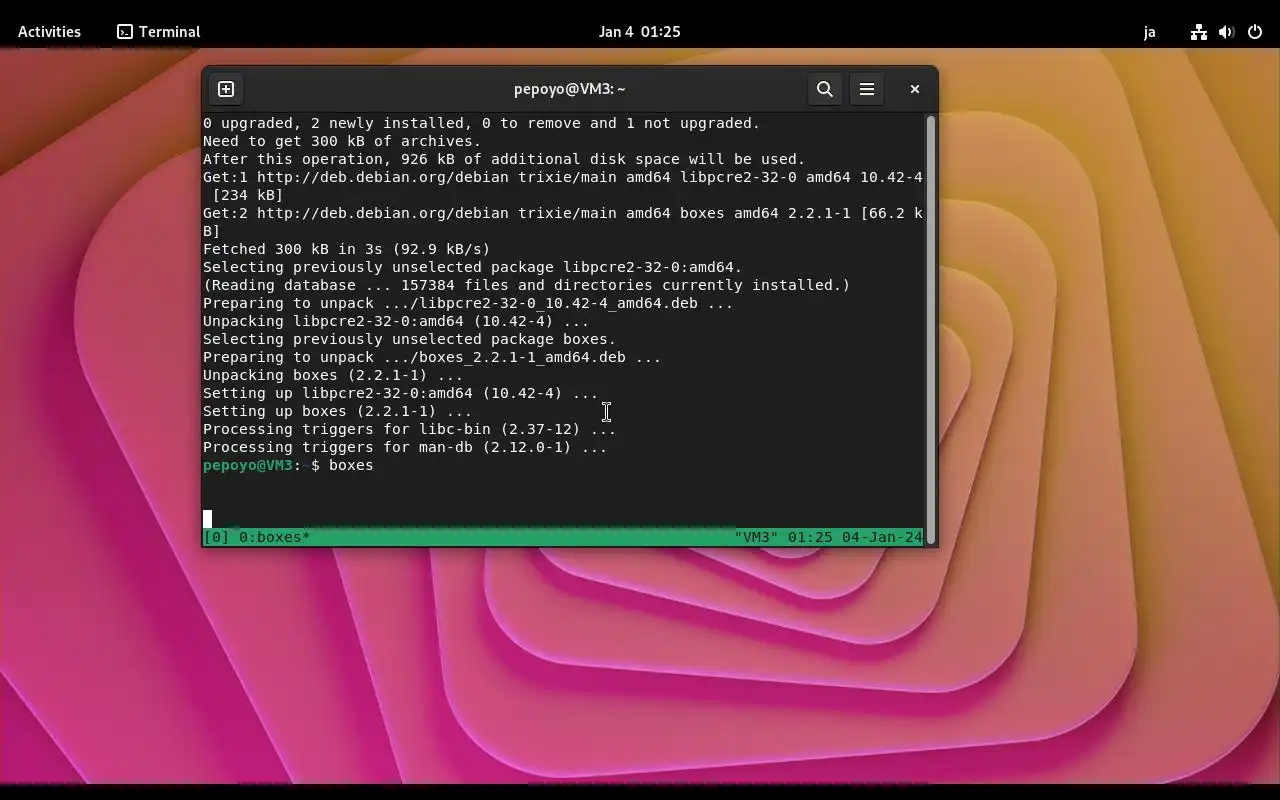The width and height of the screenshot is (1280, 800).
Task: Open the Activities overview
Action: click(49, 32)
